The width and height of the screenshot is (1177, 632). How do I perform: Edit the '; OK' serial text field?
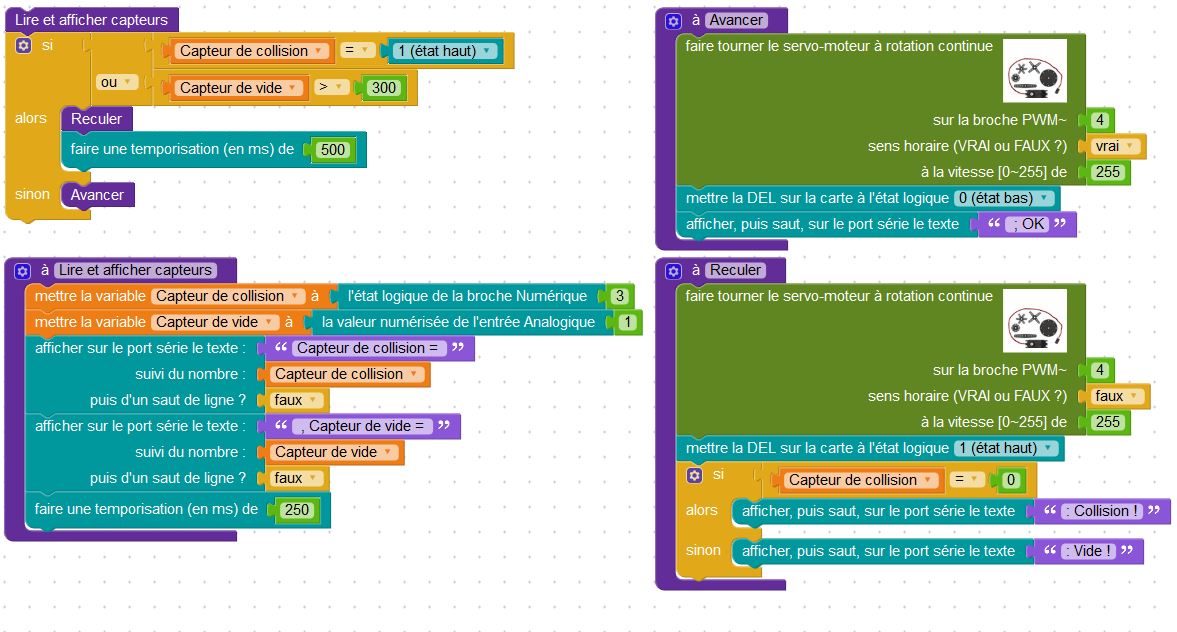1028,224
